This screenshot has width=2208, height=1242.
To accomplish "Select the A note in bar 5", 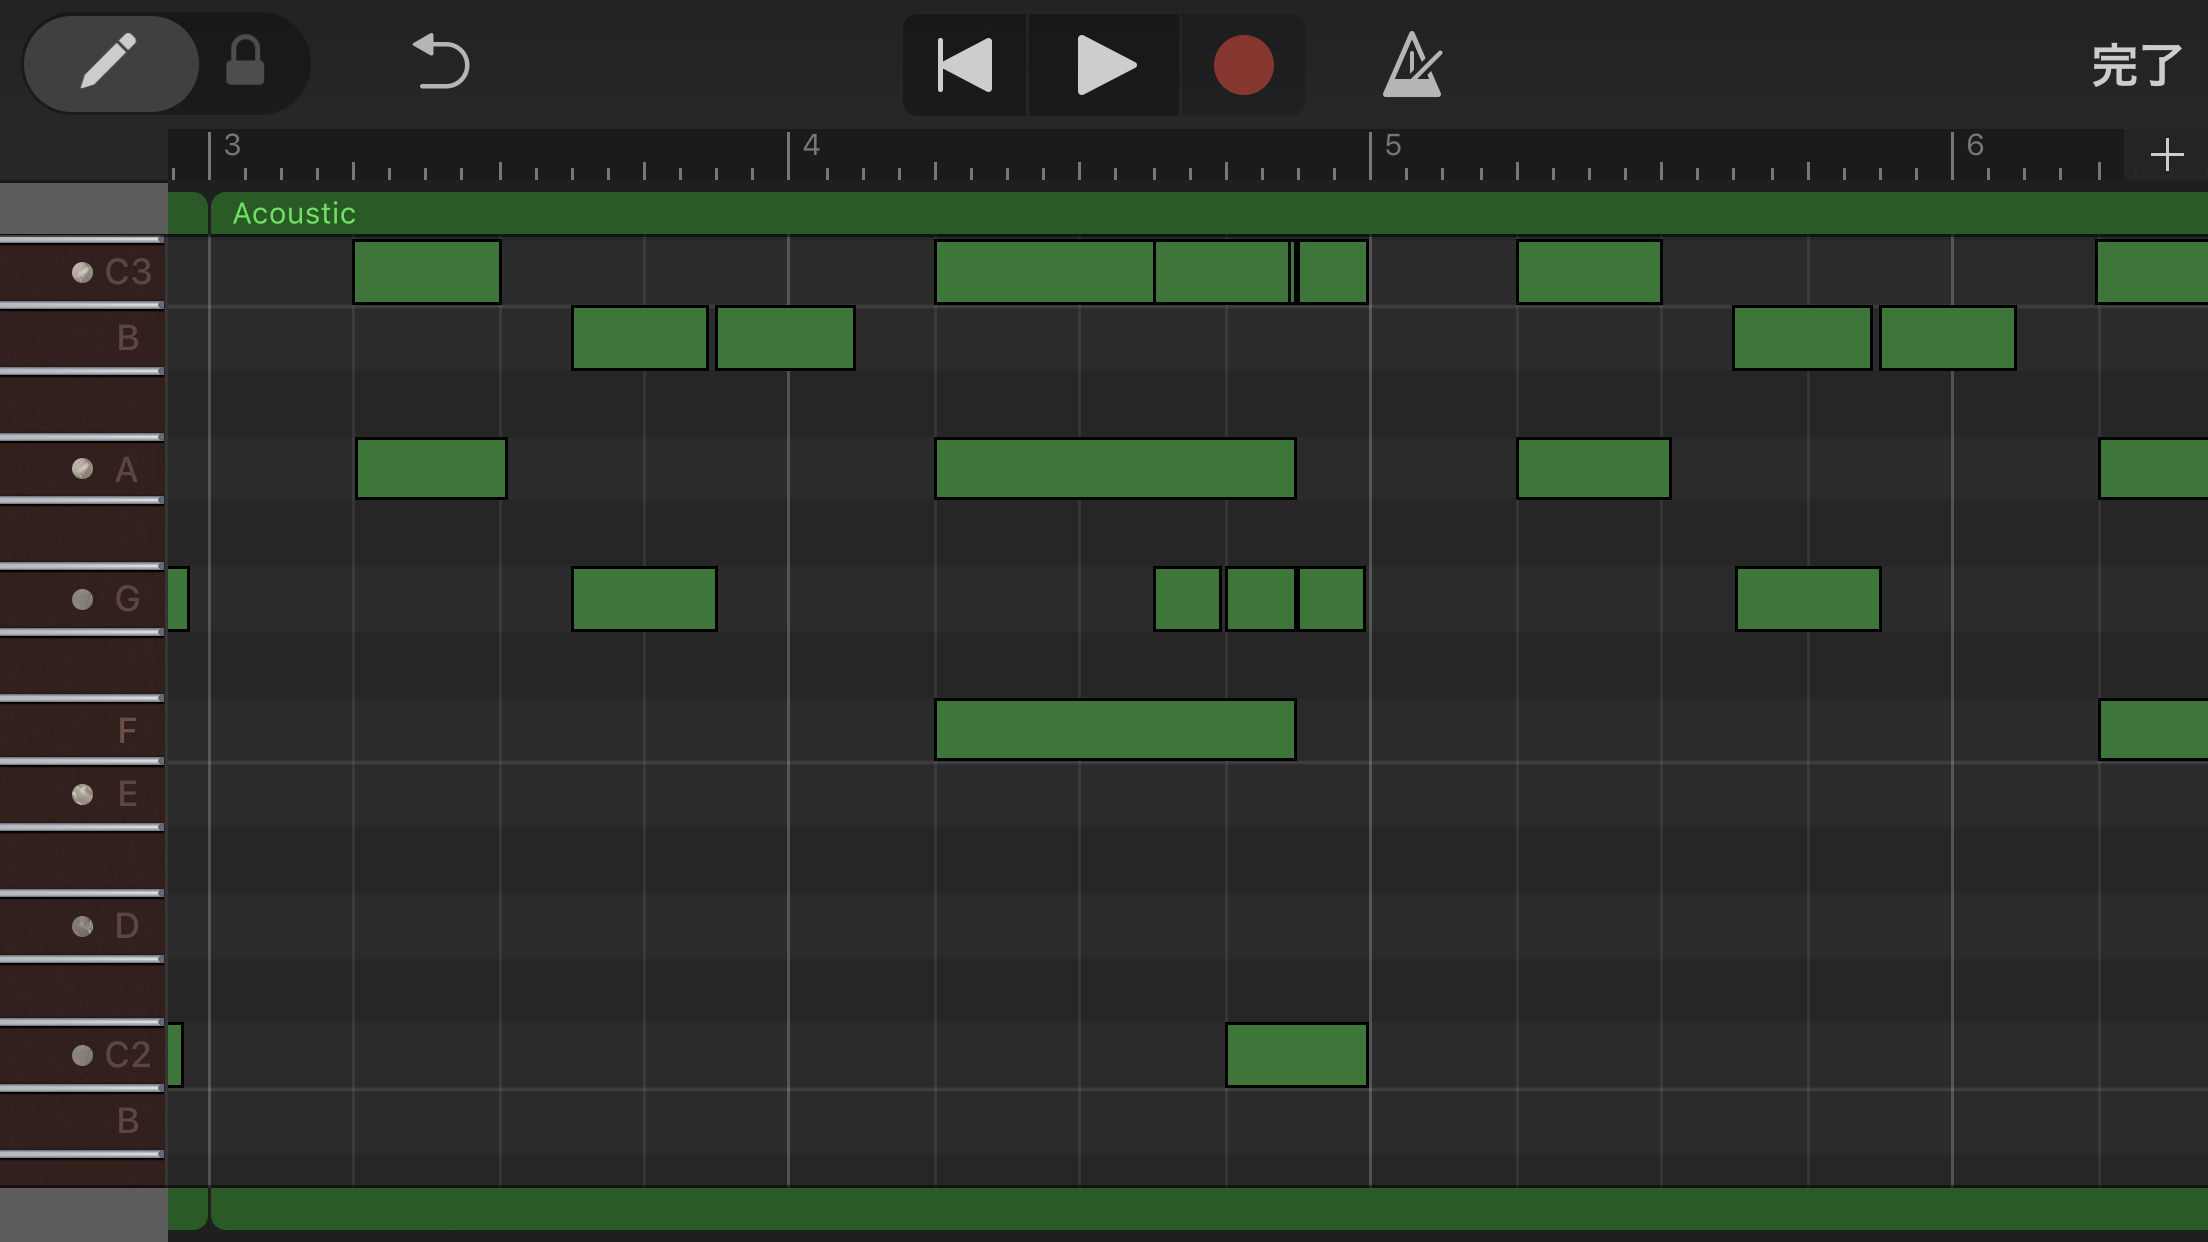I will point(1594,468).
